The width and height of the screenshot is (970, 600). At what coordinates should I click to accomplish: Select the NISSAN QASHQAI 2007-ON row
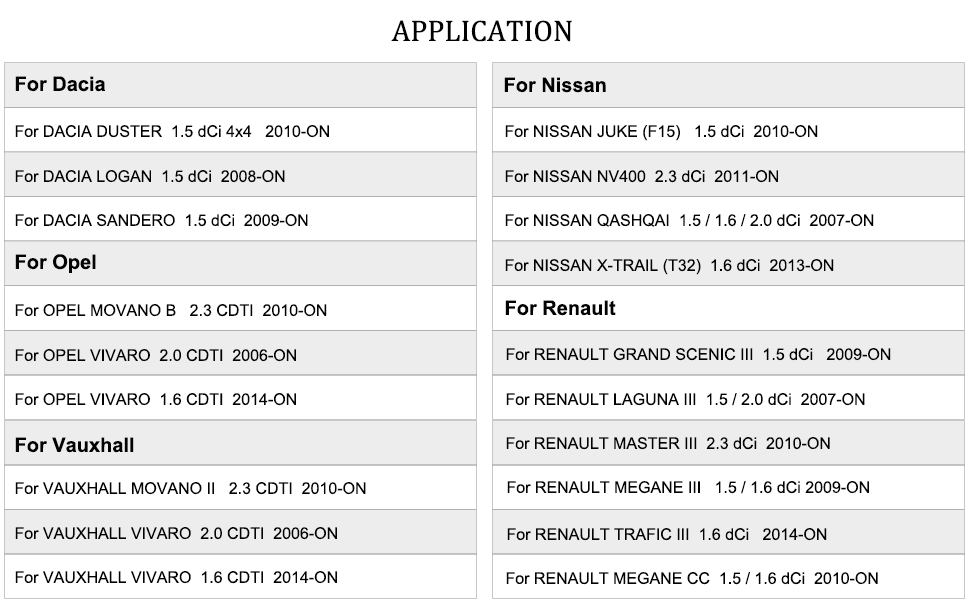click(689, 220)
